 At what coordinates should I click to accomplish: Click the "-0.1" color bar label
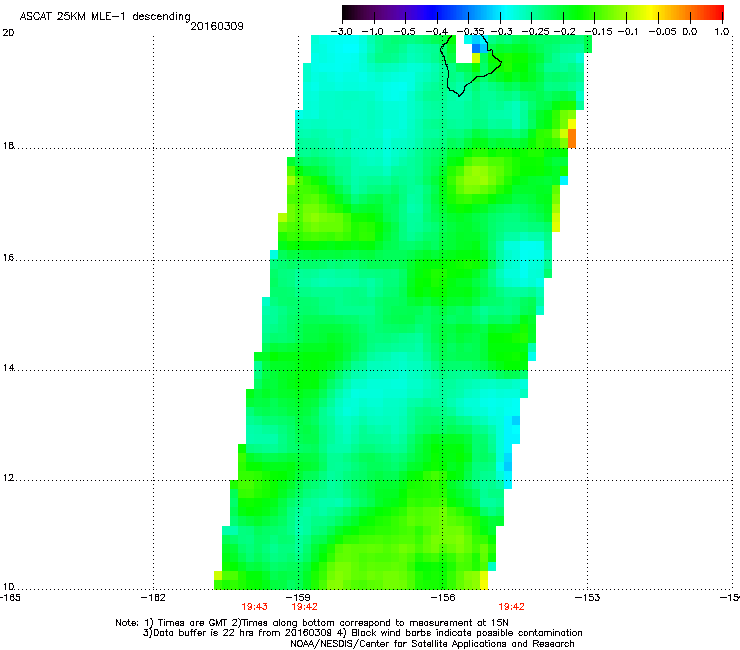click(x=627, y=32)
